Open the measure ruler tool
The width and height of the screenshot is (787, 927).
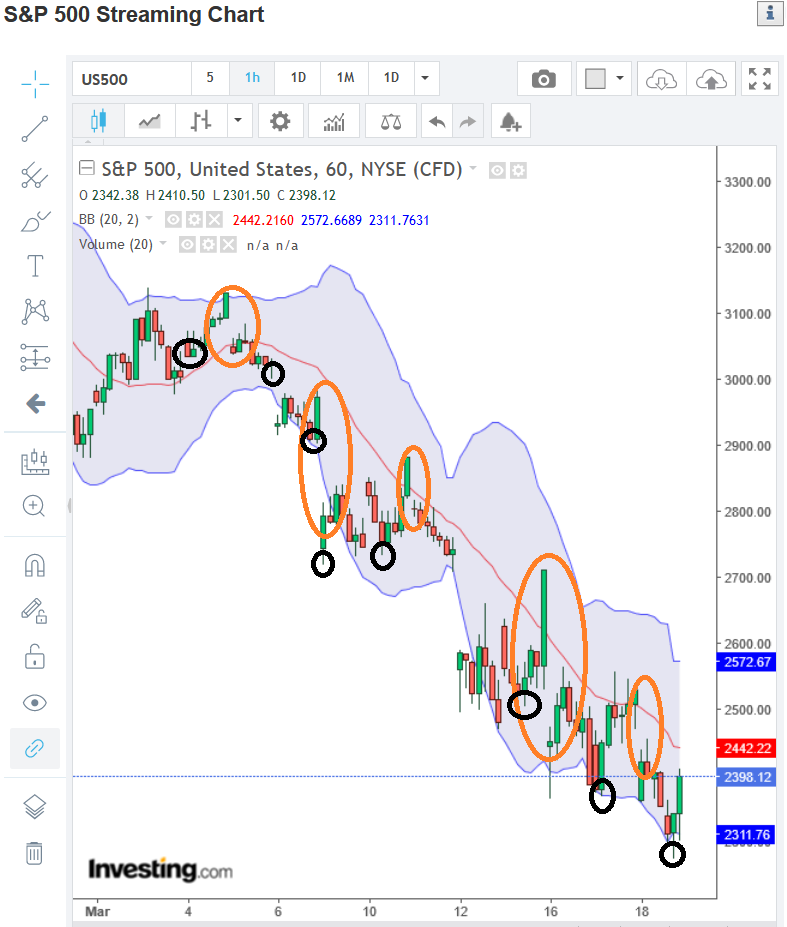[x=35, y=462]
